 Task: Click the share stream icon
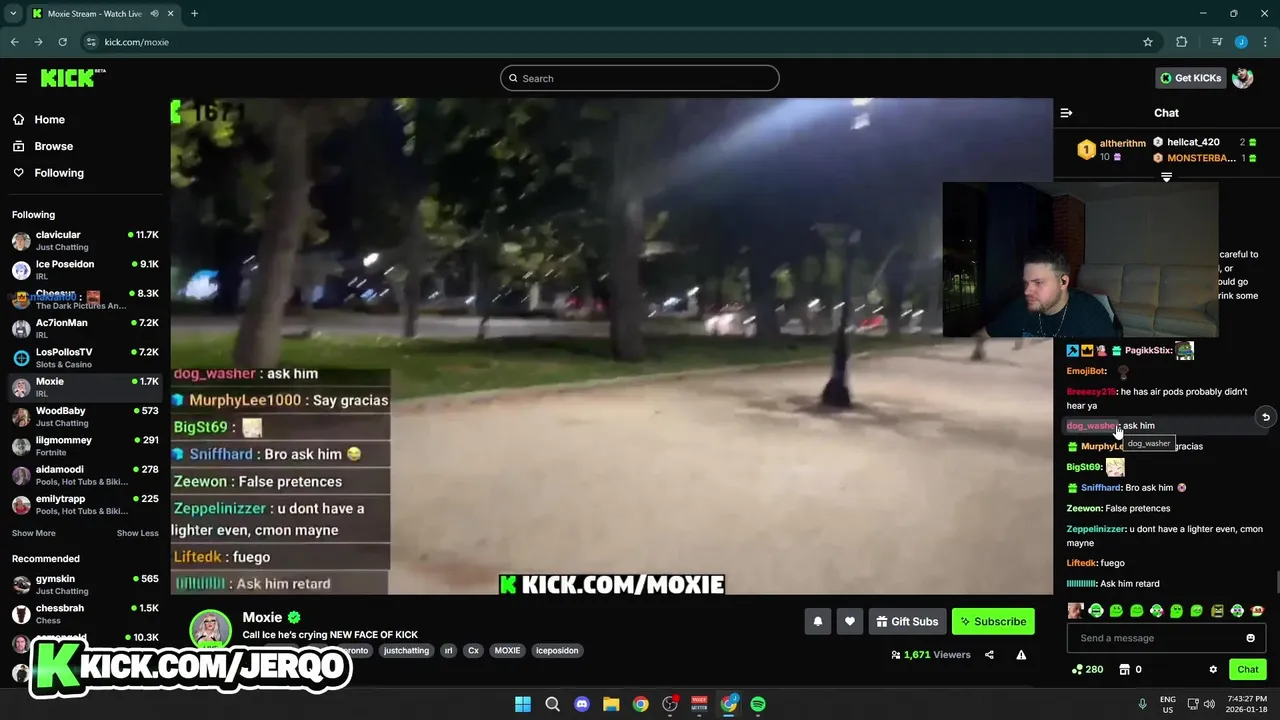click(x=989, y=655)
